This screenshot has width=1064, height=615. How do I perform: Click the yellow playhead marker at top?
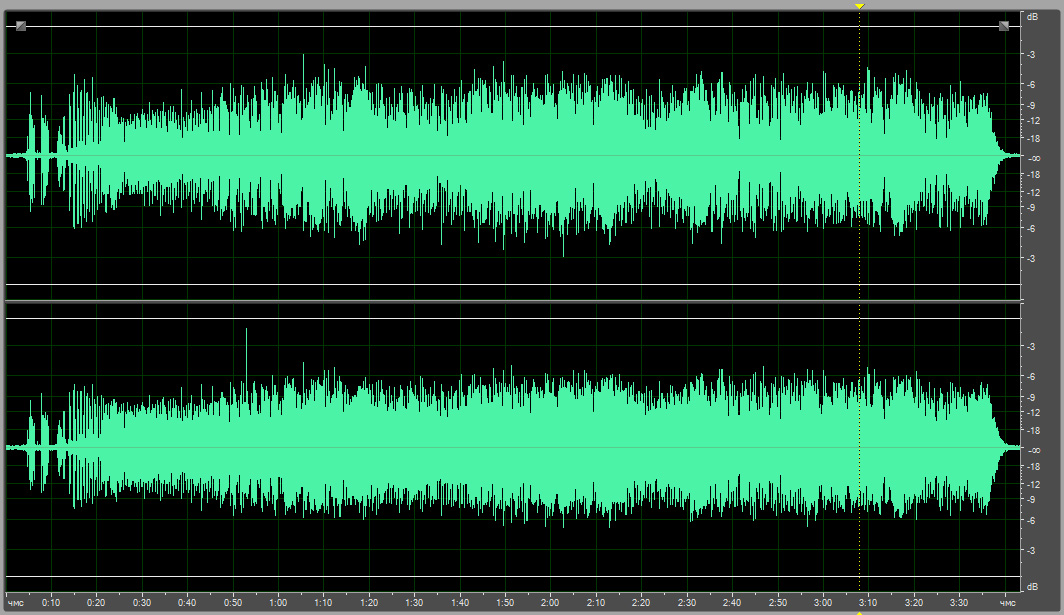click(859, 6)
